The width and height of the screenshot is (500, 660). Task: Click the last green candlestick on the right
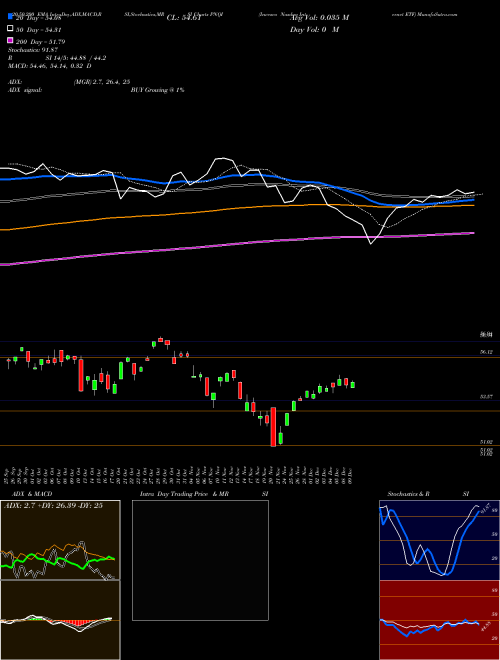click(353, 385)
